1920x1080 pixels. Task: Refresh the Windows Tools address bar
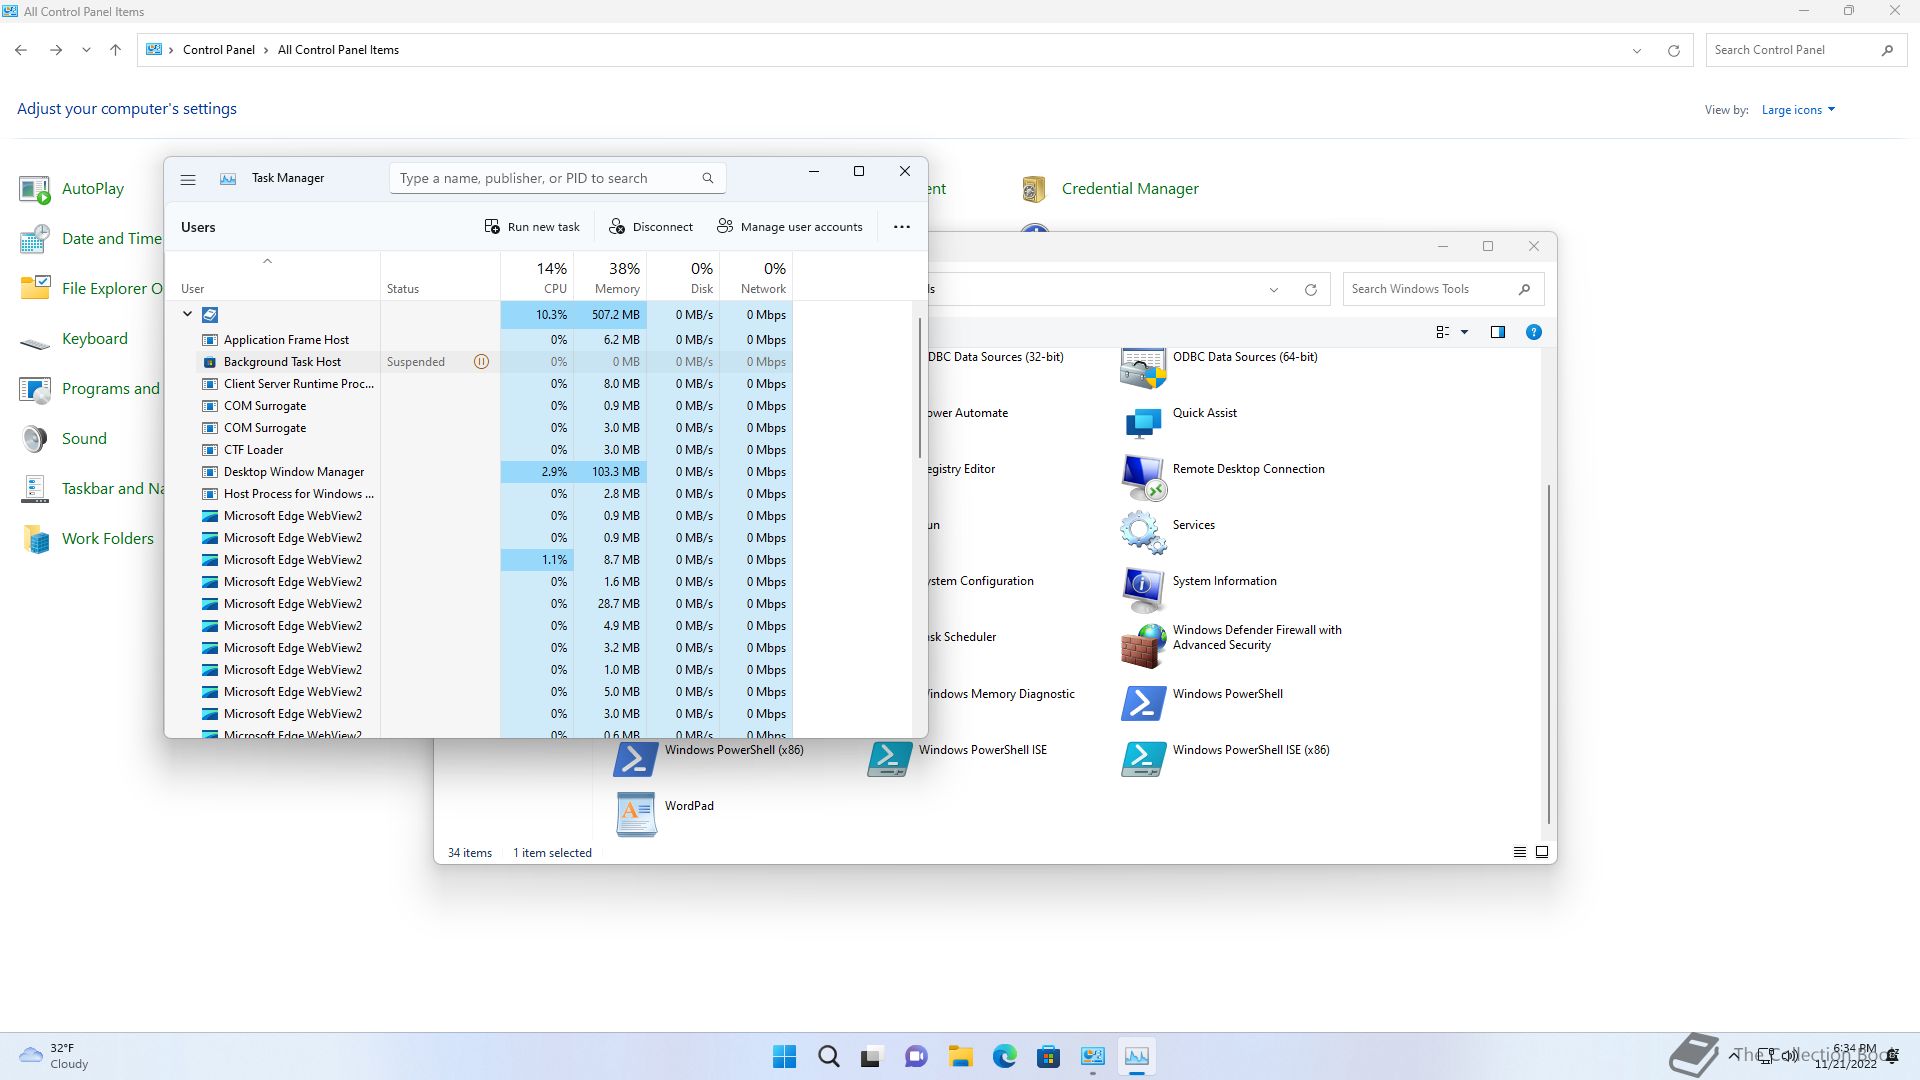click(x=1310, y=290)
